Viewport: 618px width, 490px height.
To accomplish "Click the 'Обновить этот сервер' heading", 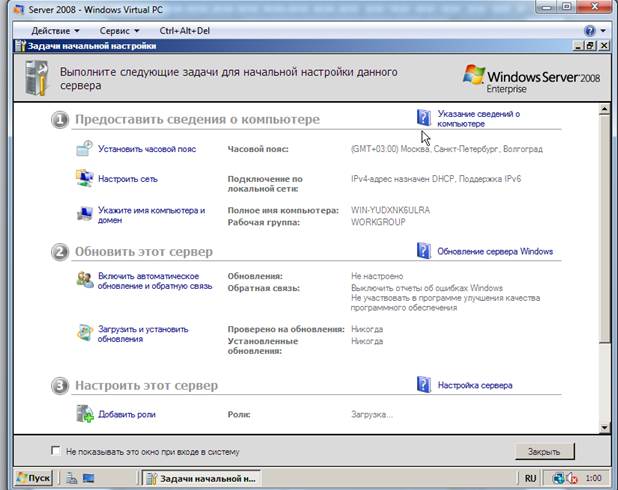I will point(144,251).
